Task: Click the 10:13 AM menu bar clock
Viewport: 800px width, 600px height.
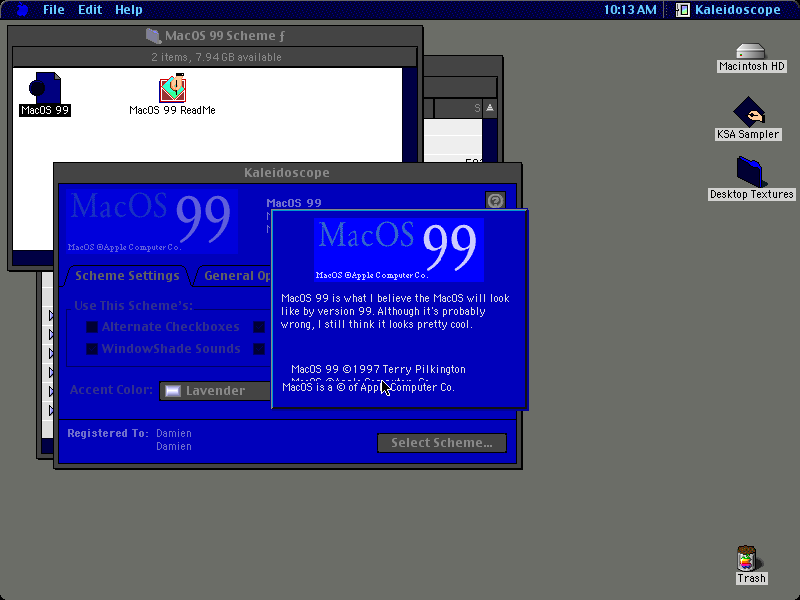Action: click(630, 10)
